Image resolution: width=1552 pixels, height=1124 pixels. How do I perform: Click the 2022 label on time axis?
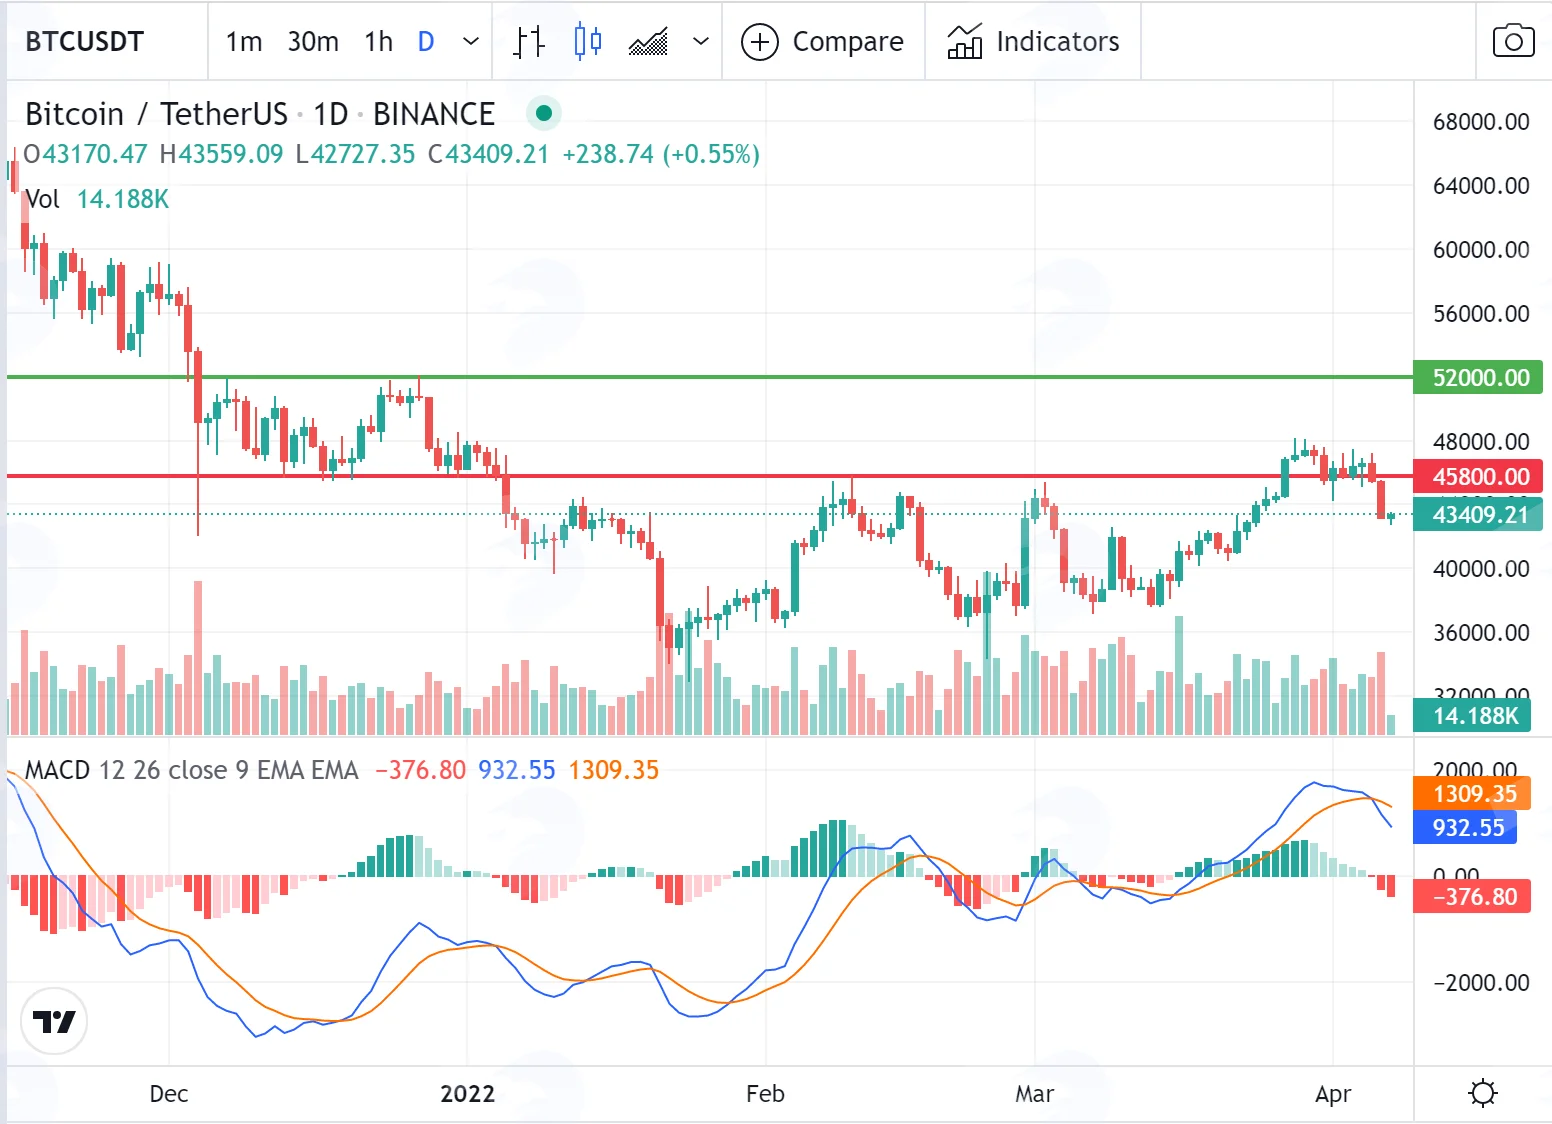[468, 1093]
